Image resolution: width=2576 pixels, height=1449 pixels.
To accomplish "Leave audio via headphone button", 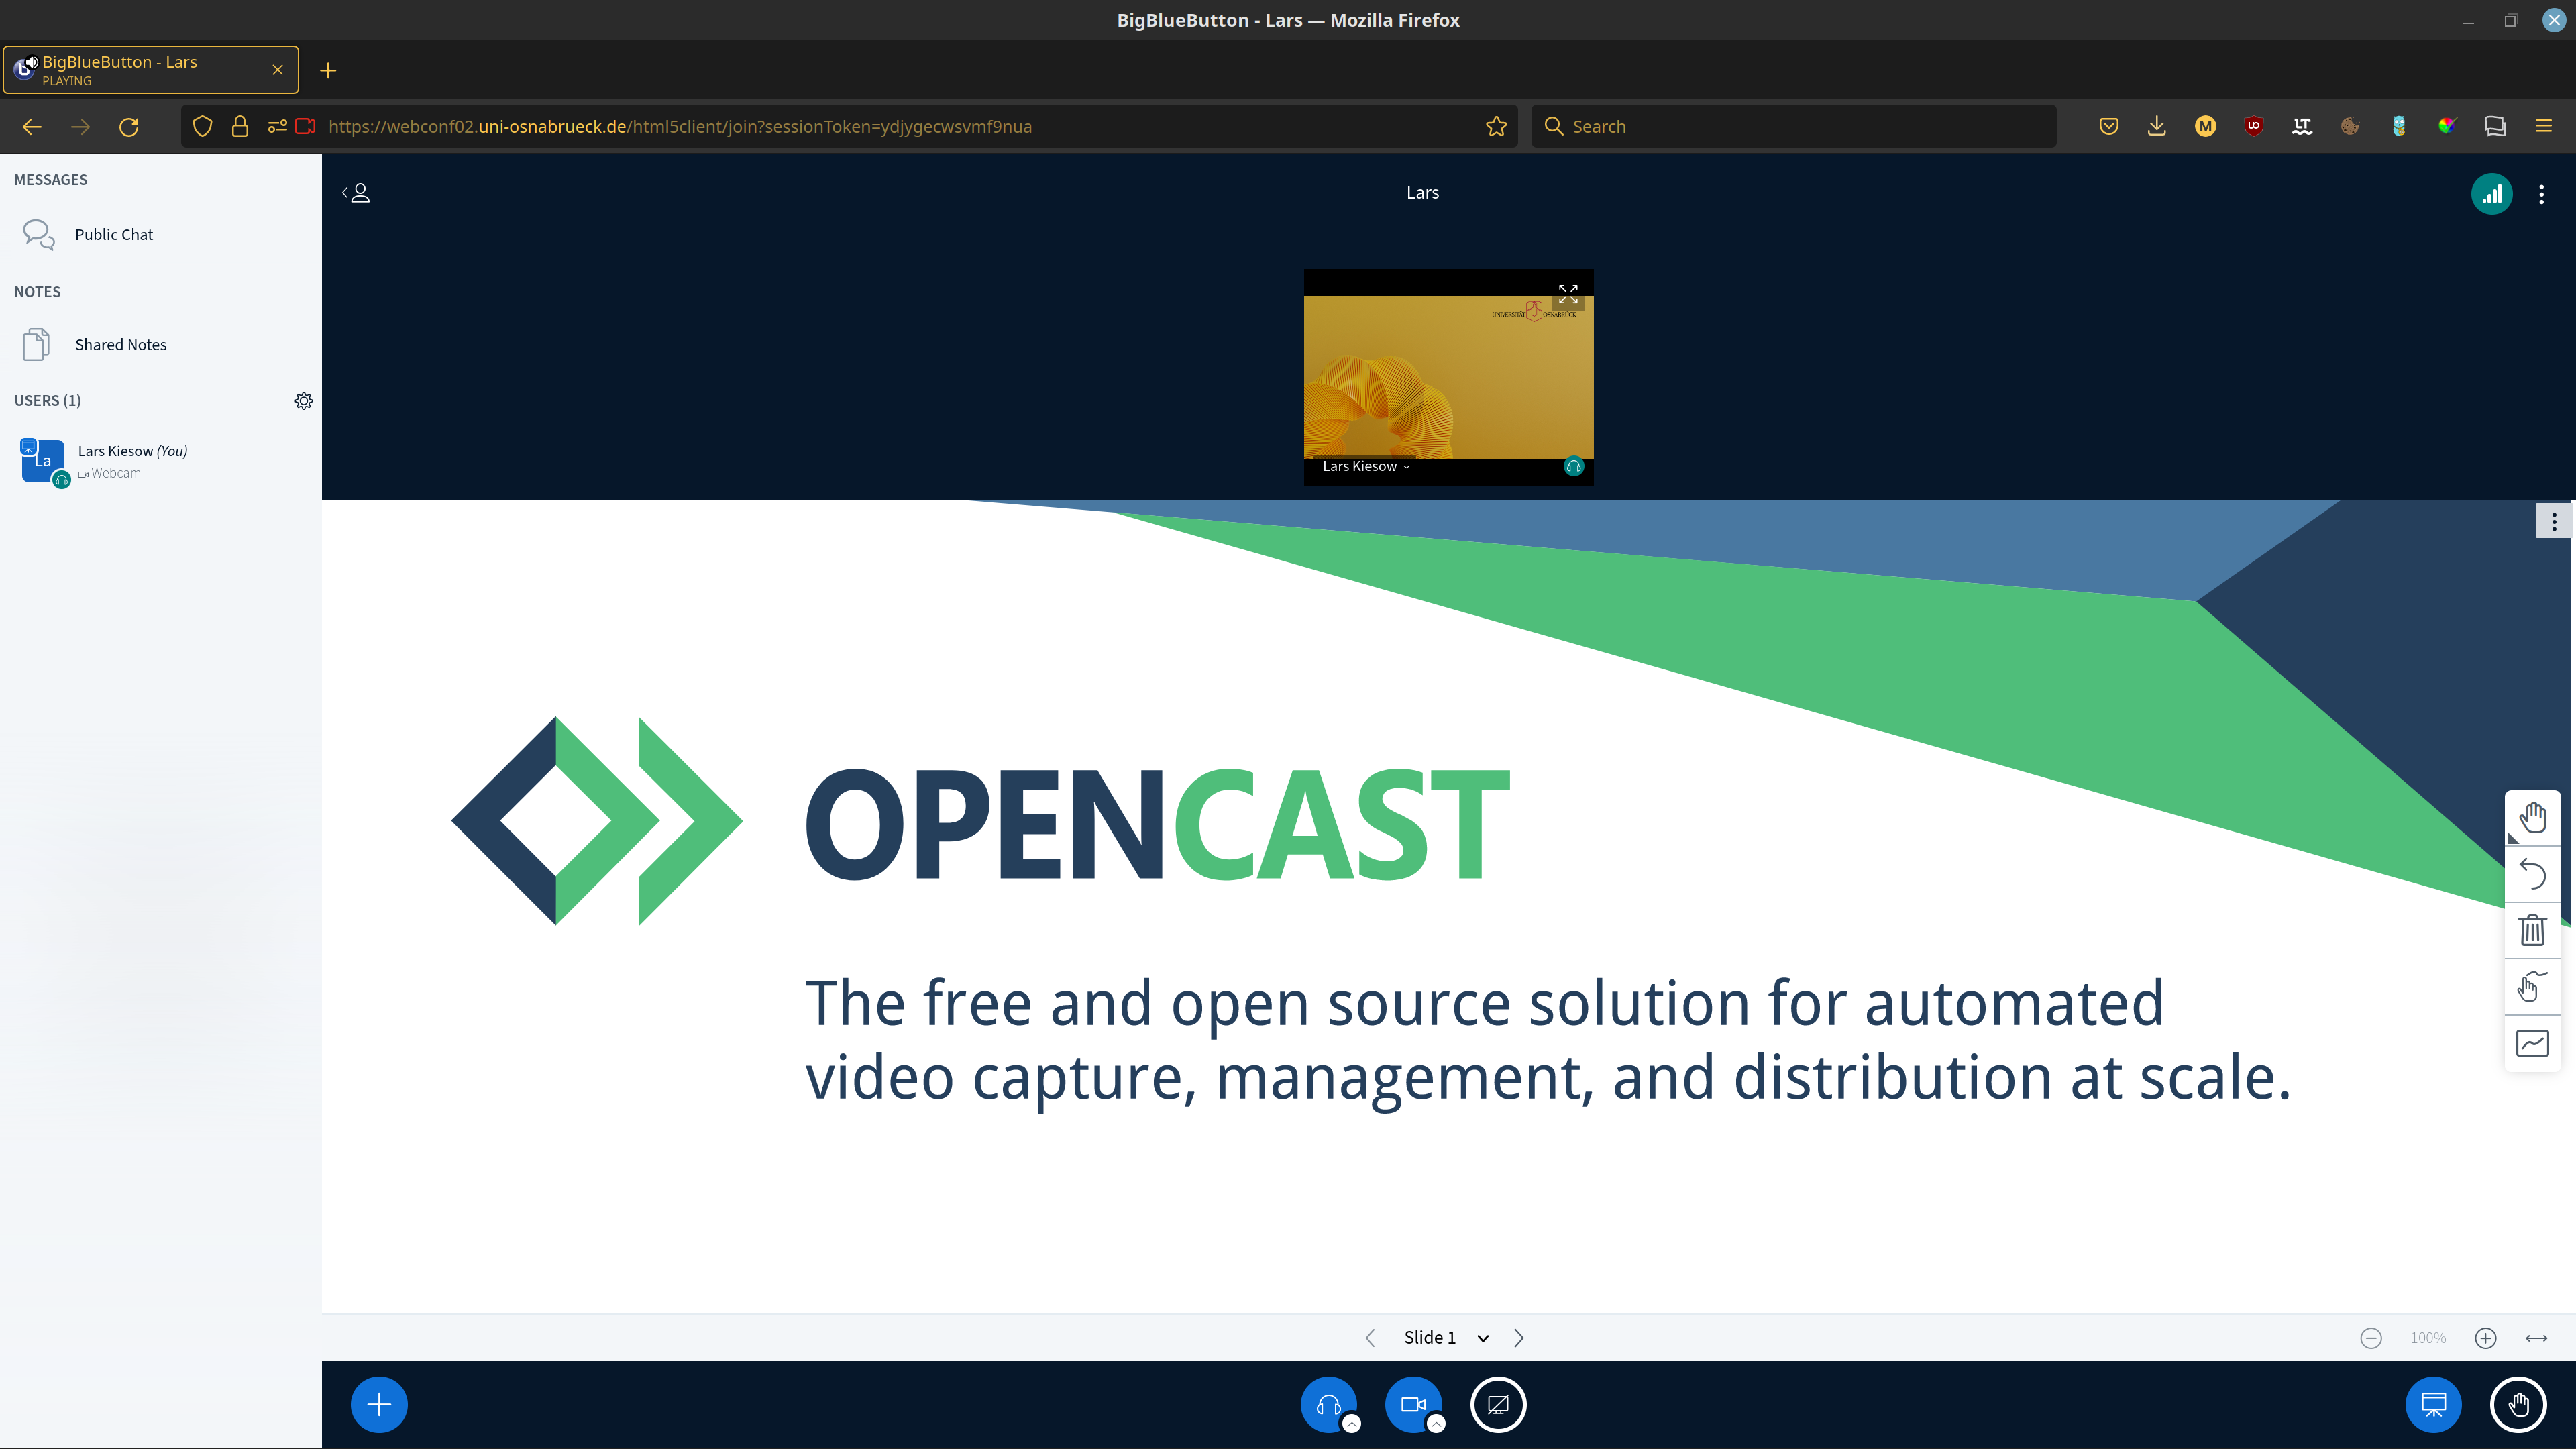I will click(x=1328, y=1404).
